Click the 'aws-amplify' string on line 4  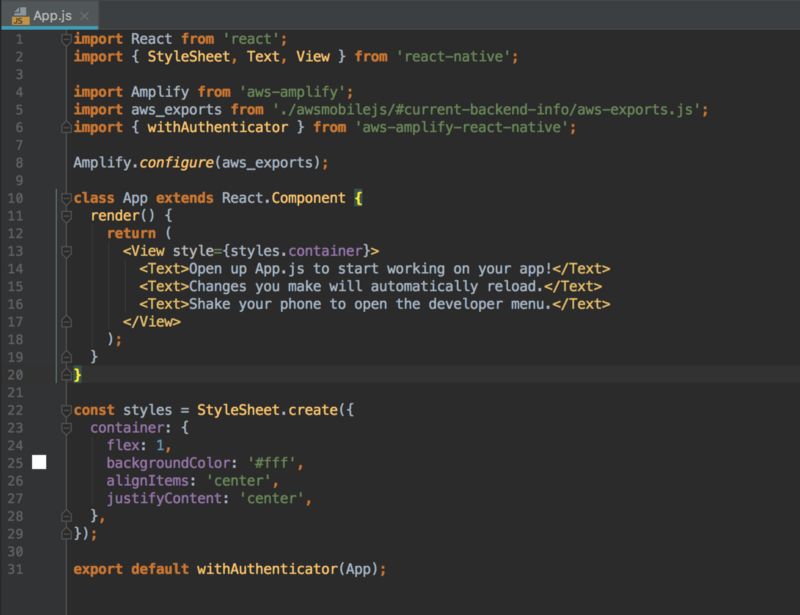tap(292, 92)
